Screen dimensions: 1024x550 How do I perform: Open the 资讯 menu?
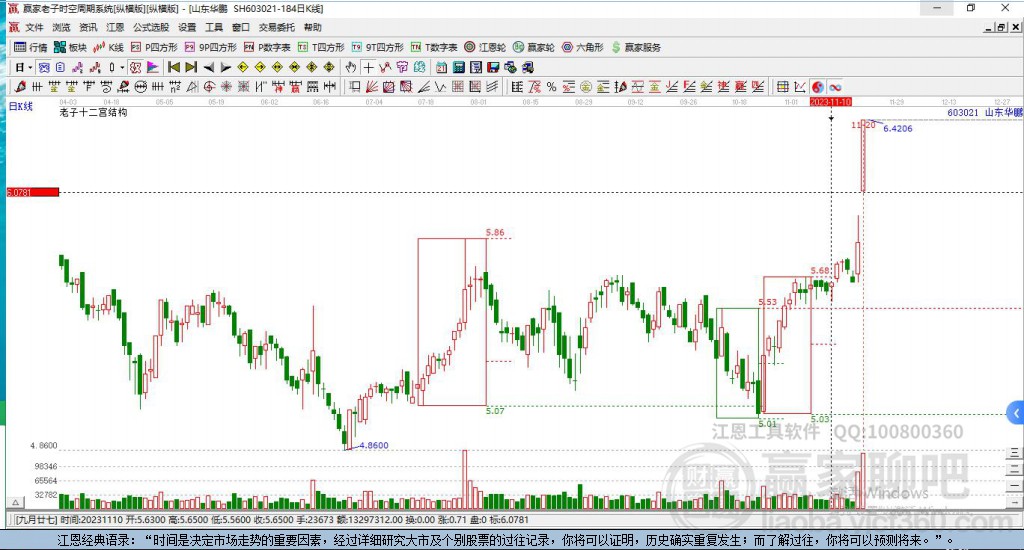pos(88,27)
